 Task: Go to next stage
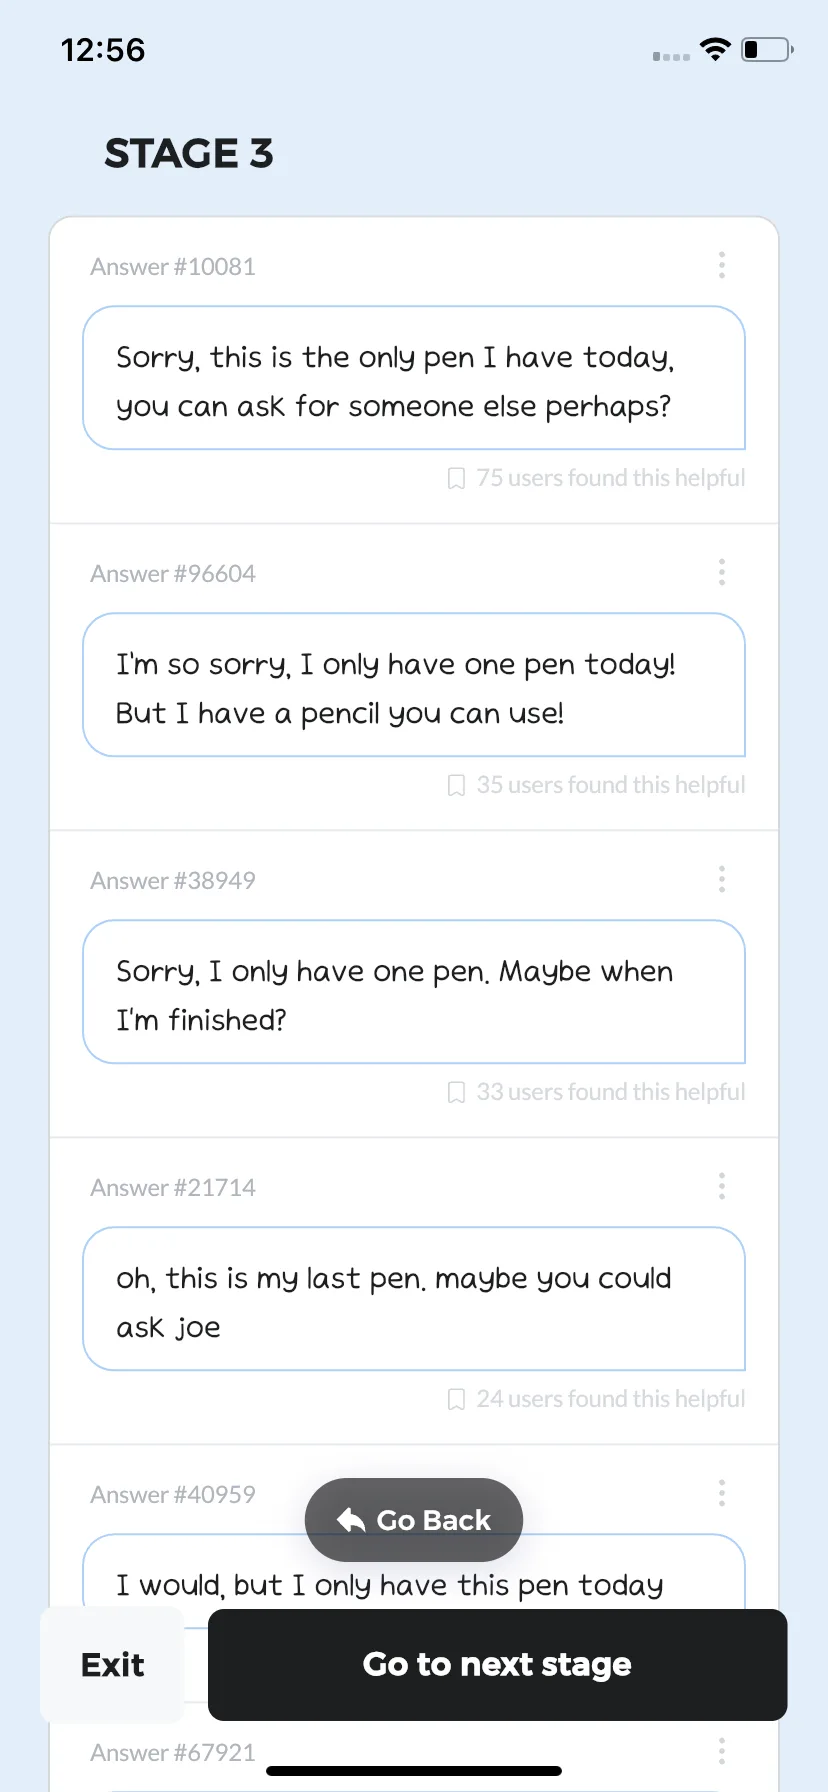(497, 1665)
